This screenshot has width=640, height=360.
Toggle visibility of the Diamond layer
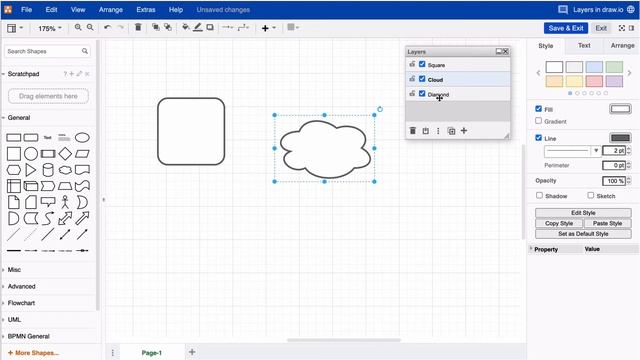tap(422, 93)
